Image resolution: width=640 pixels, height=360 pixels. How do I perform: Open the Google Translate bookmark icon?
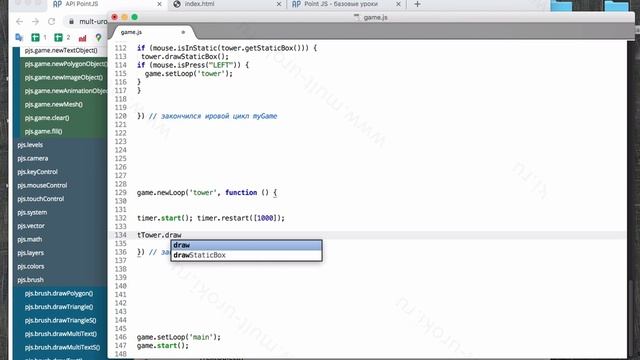pyautogui.click(x=19, y=38)
